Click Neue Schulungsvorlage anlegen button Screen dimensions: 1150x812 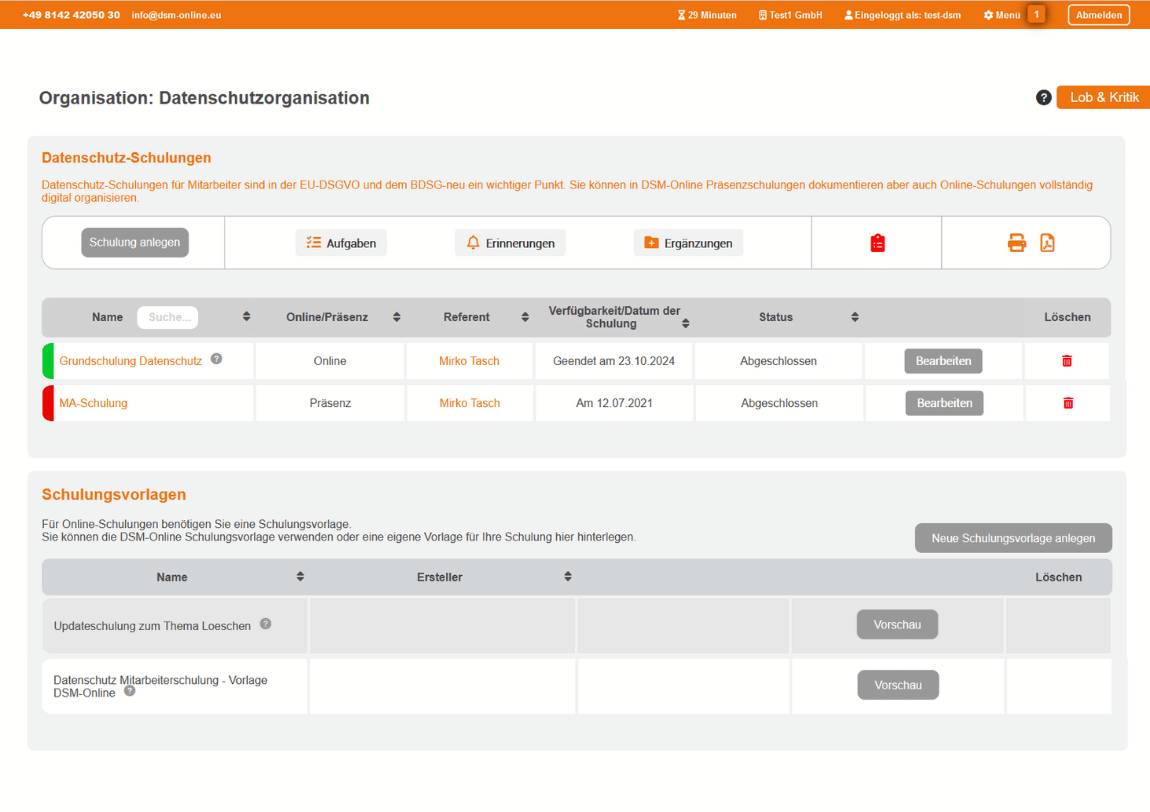coord(1012,538)
